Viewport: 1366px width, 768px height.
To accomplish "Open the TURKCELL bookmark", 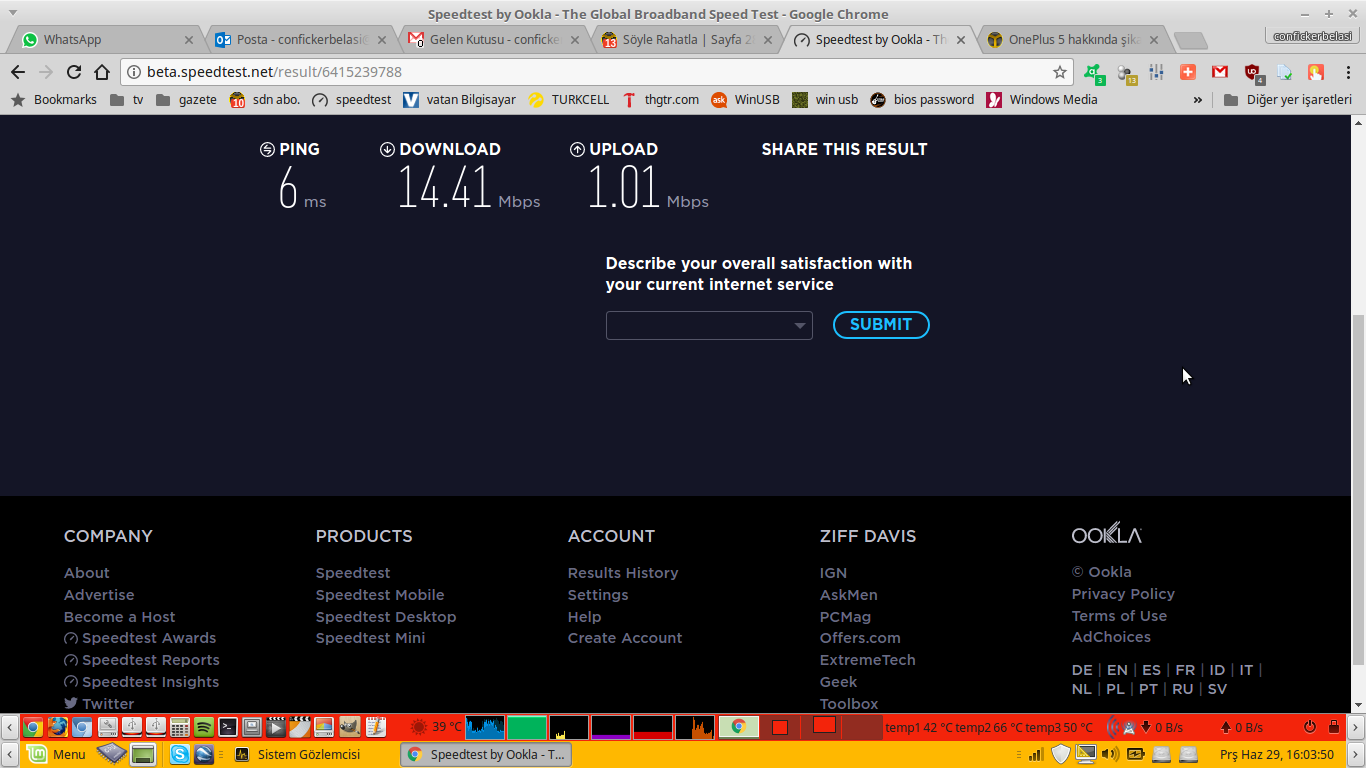I will click(x=569, y=100).
